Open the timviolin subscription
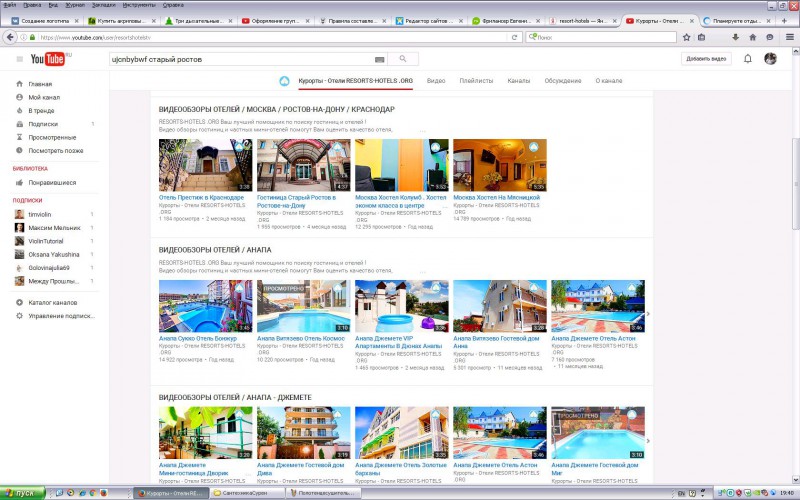This screenshot has width=800, height=500. (x=39, y=214)
